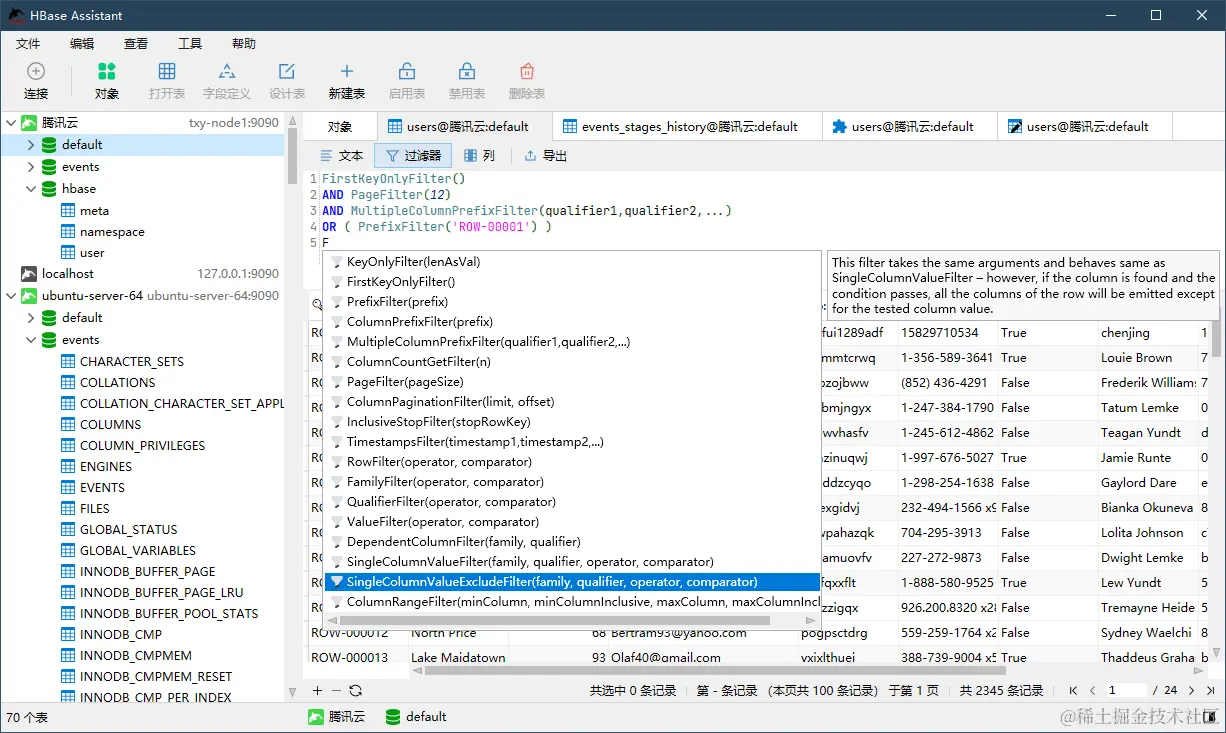The height and width of the screenshot is (733, 1226).
Task: Select the INNODB_CMPMEM_RESET table
Action: (x=156, y=676)
